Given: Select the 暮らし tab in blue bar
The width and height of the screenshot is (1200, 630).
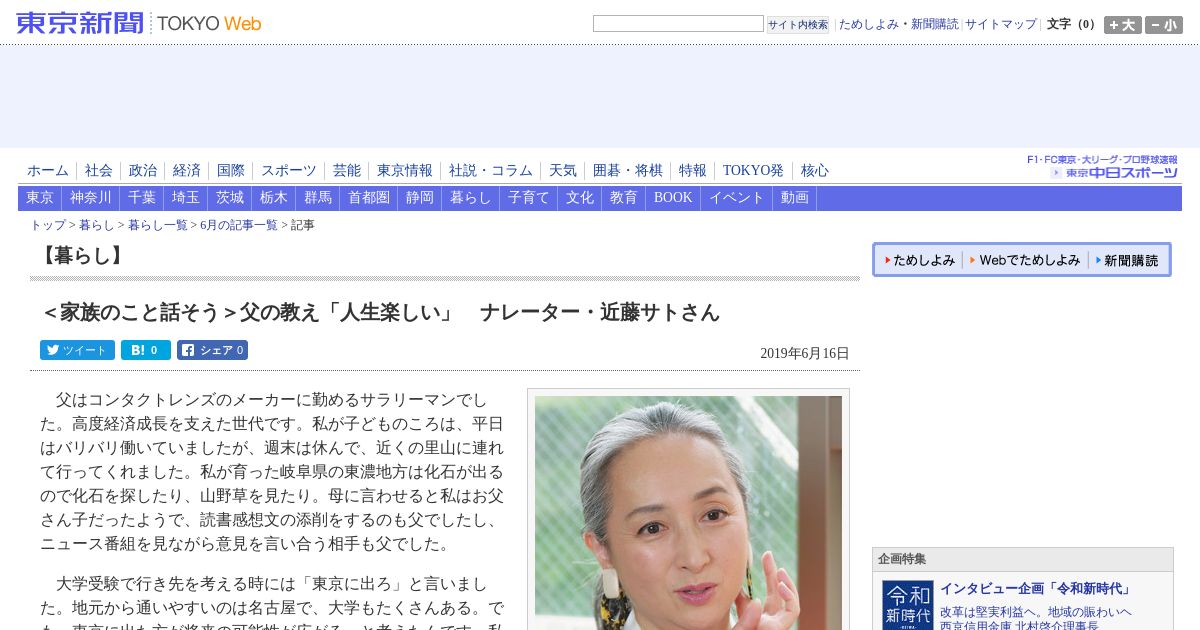Looking at the screenshot, I should point(471,198).
